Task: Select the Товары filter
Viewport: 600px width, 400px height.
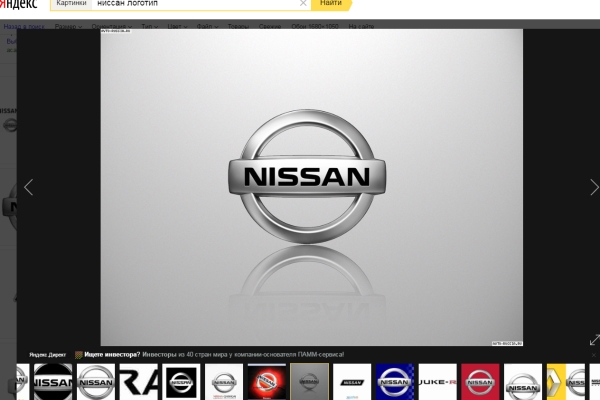Action: [x=238, y=26]
